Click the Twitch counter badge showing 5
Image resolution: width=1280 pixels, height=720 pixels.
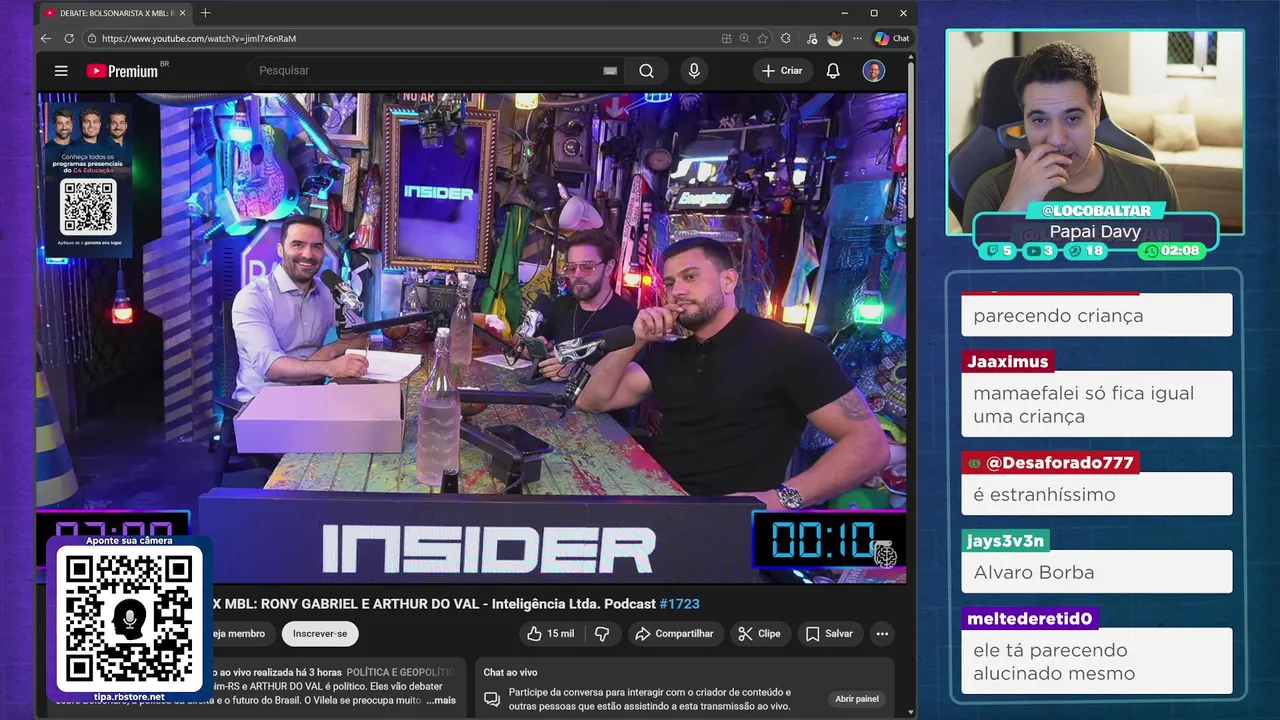[999, 251]
